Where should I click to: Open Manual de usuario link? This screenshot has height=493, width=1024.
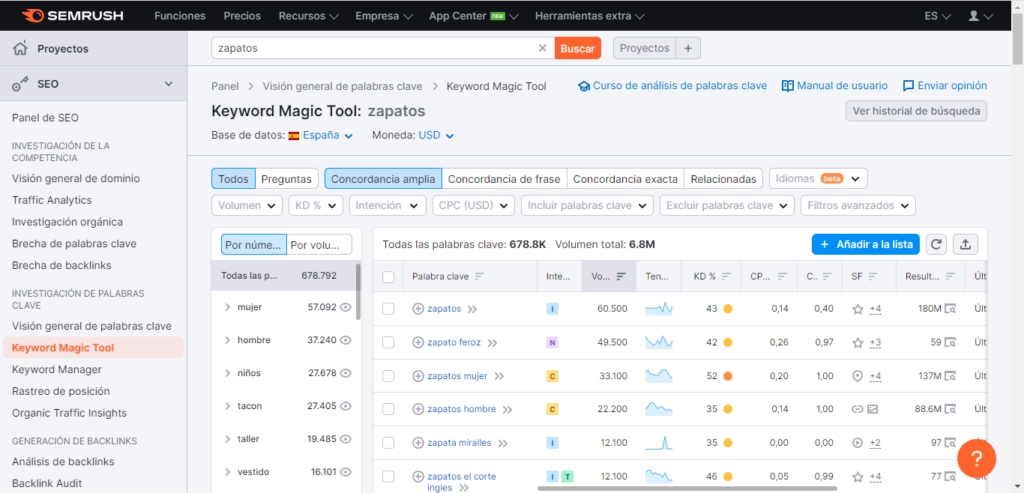coord(835,86)
